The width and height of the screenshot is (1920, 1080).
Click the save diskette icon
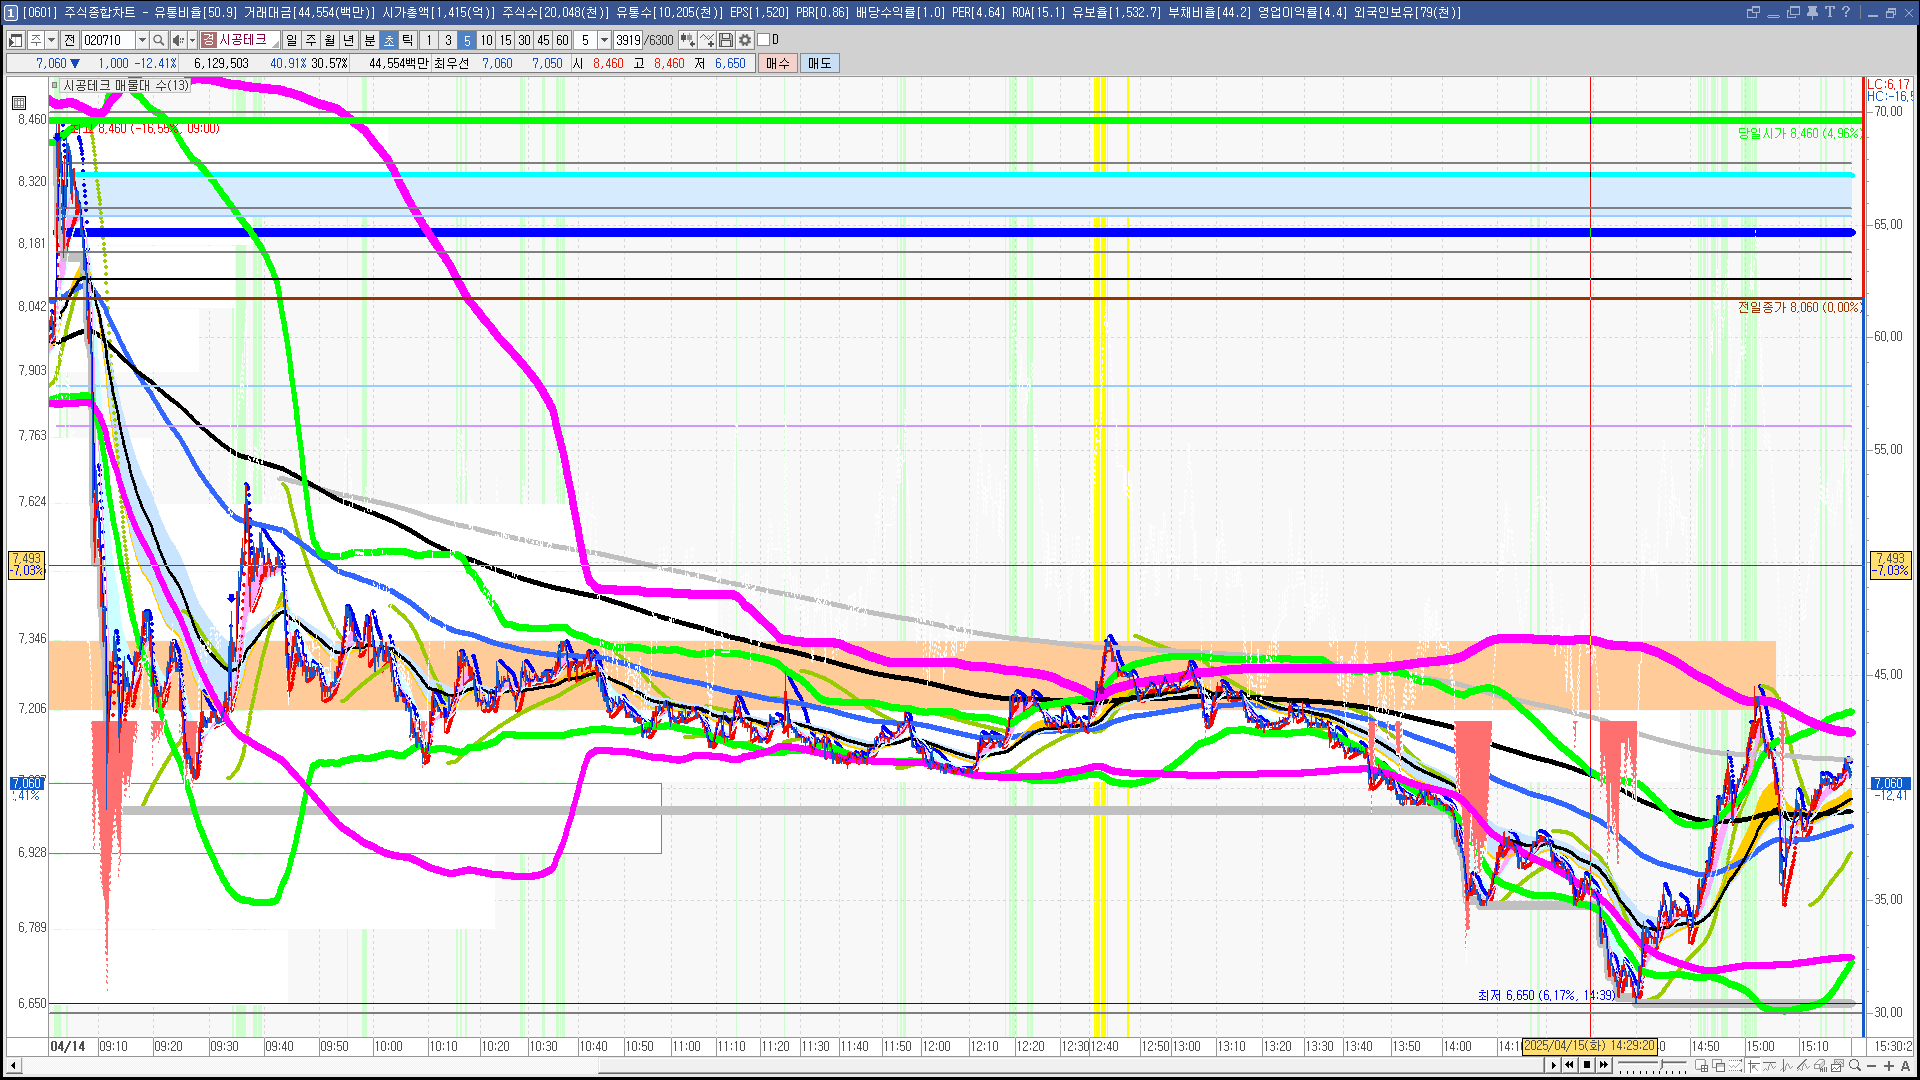coord(726,40)
